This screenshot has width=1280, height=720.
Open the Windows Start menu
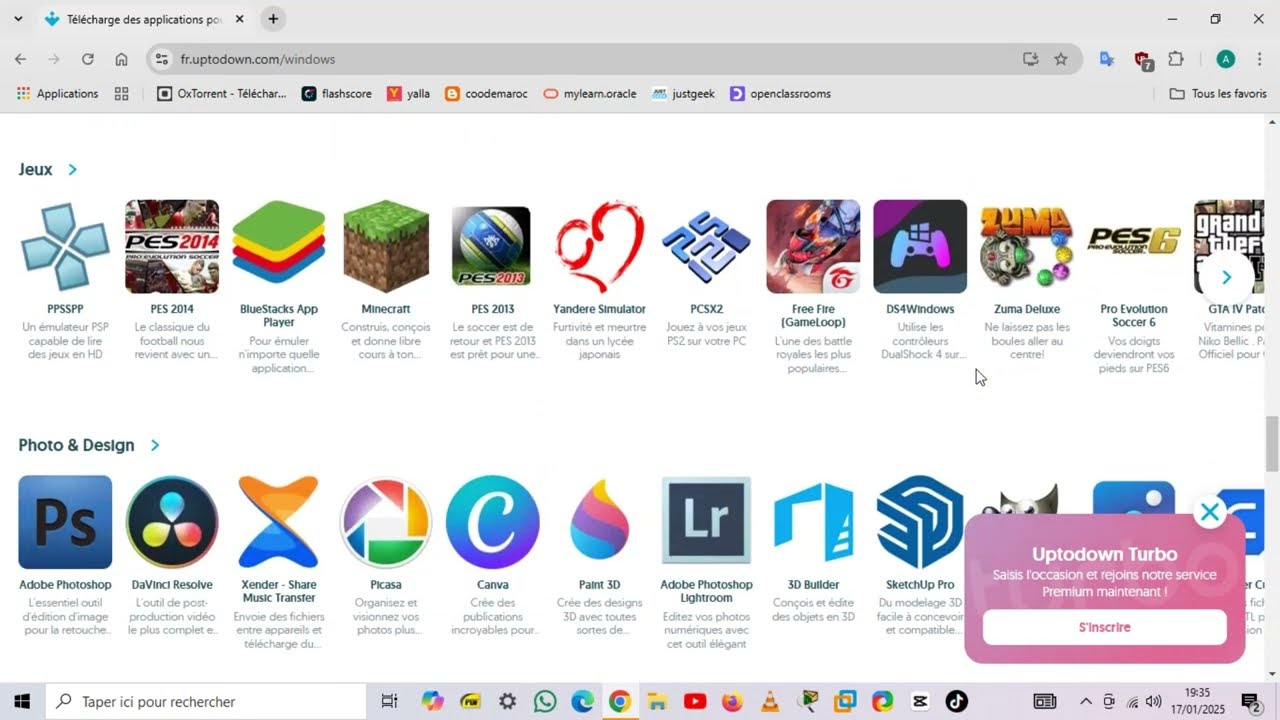tap(21, 701)
